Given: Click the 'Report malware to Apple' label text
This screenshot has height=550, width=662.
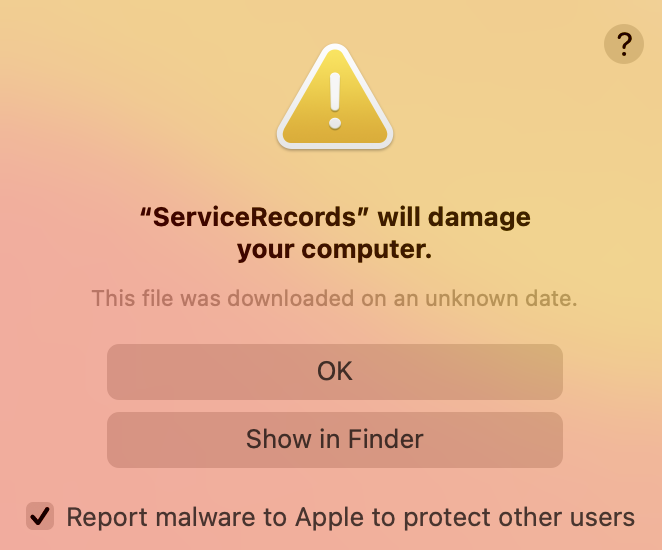Looking at the screenshot, I should (350, 517).
